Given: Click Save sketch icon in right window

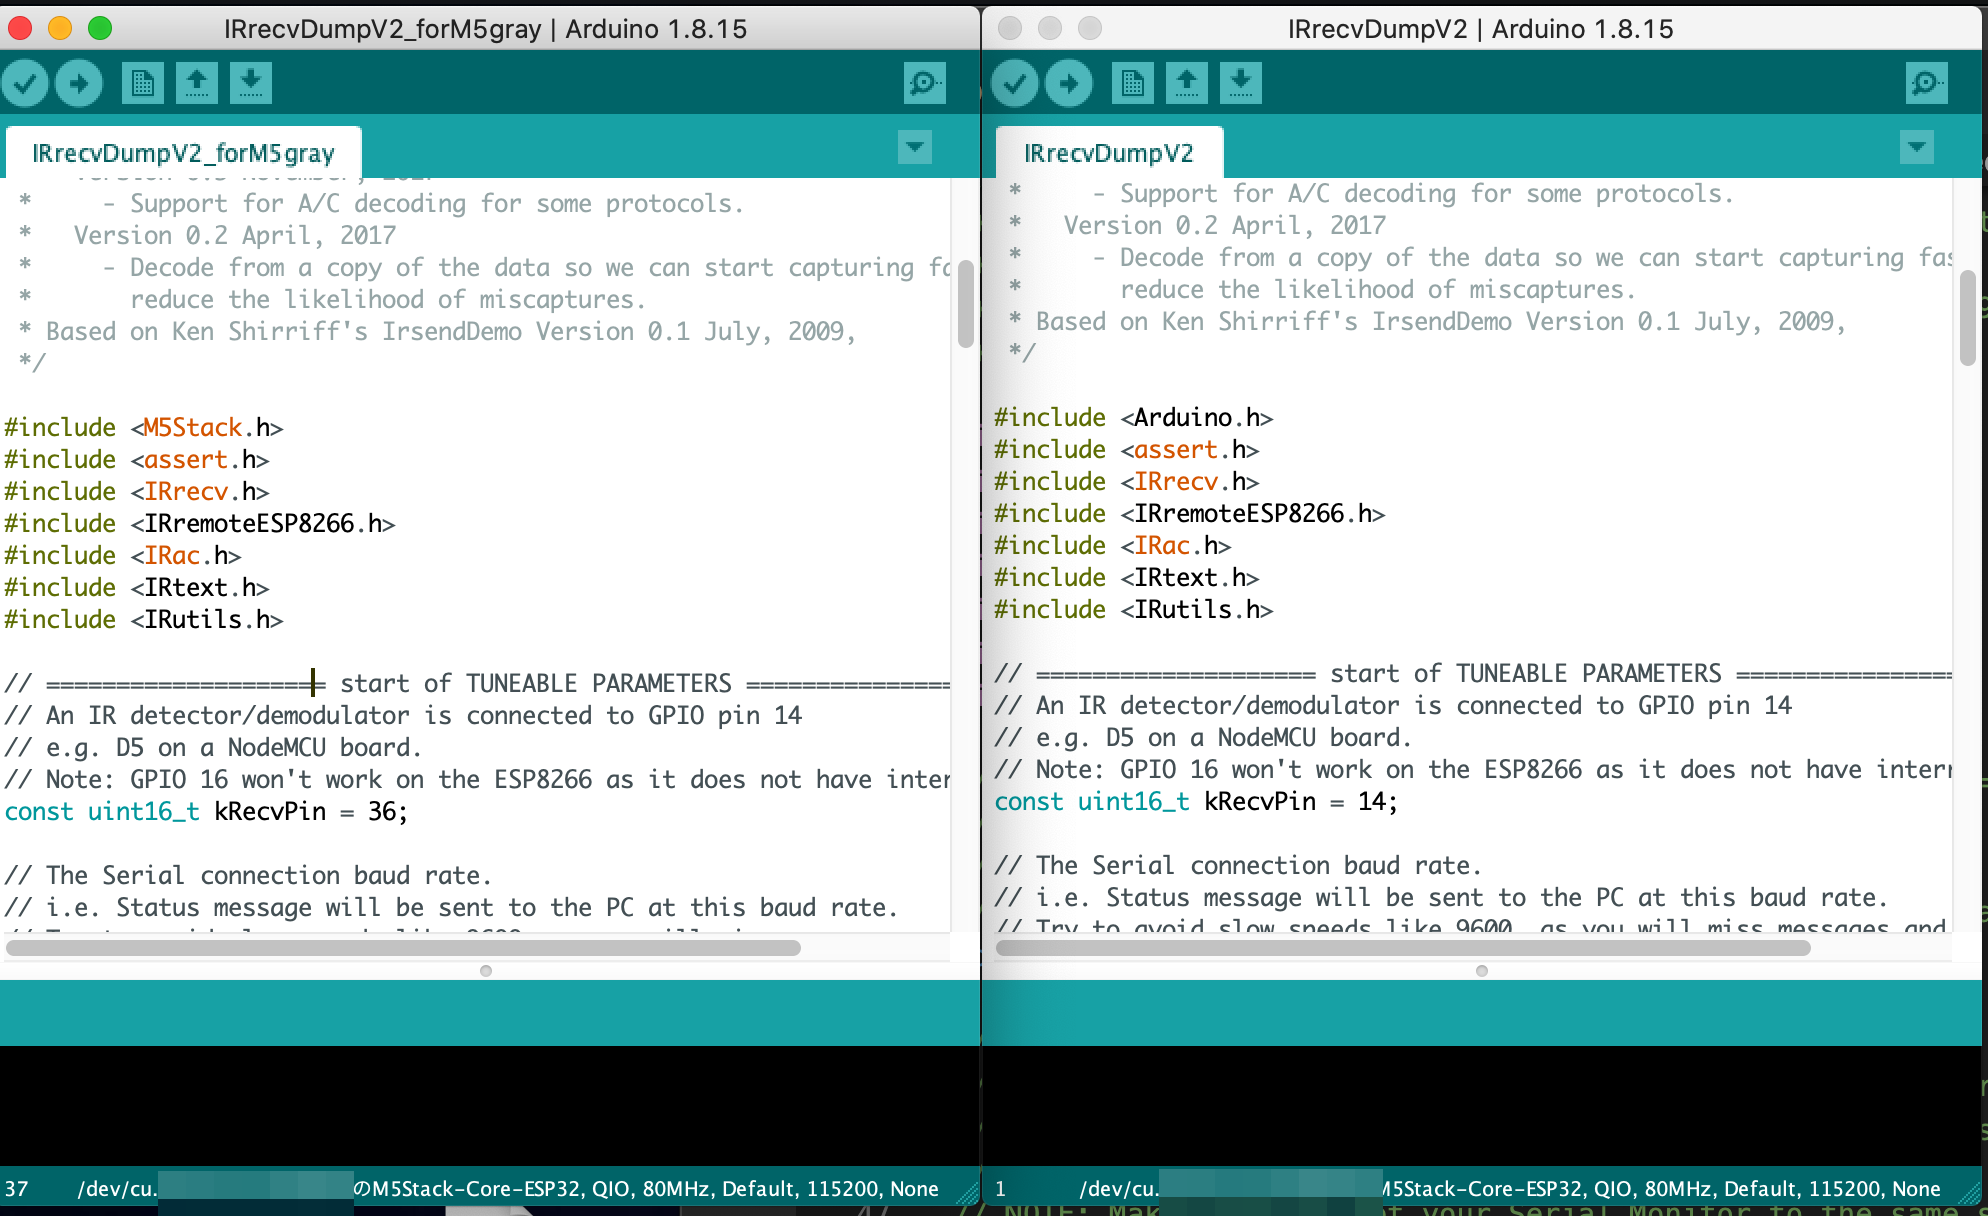Looking at the screenshot, I should coord(1241,83).
